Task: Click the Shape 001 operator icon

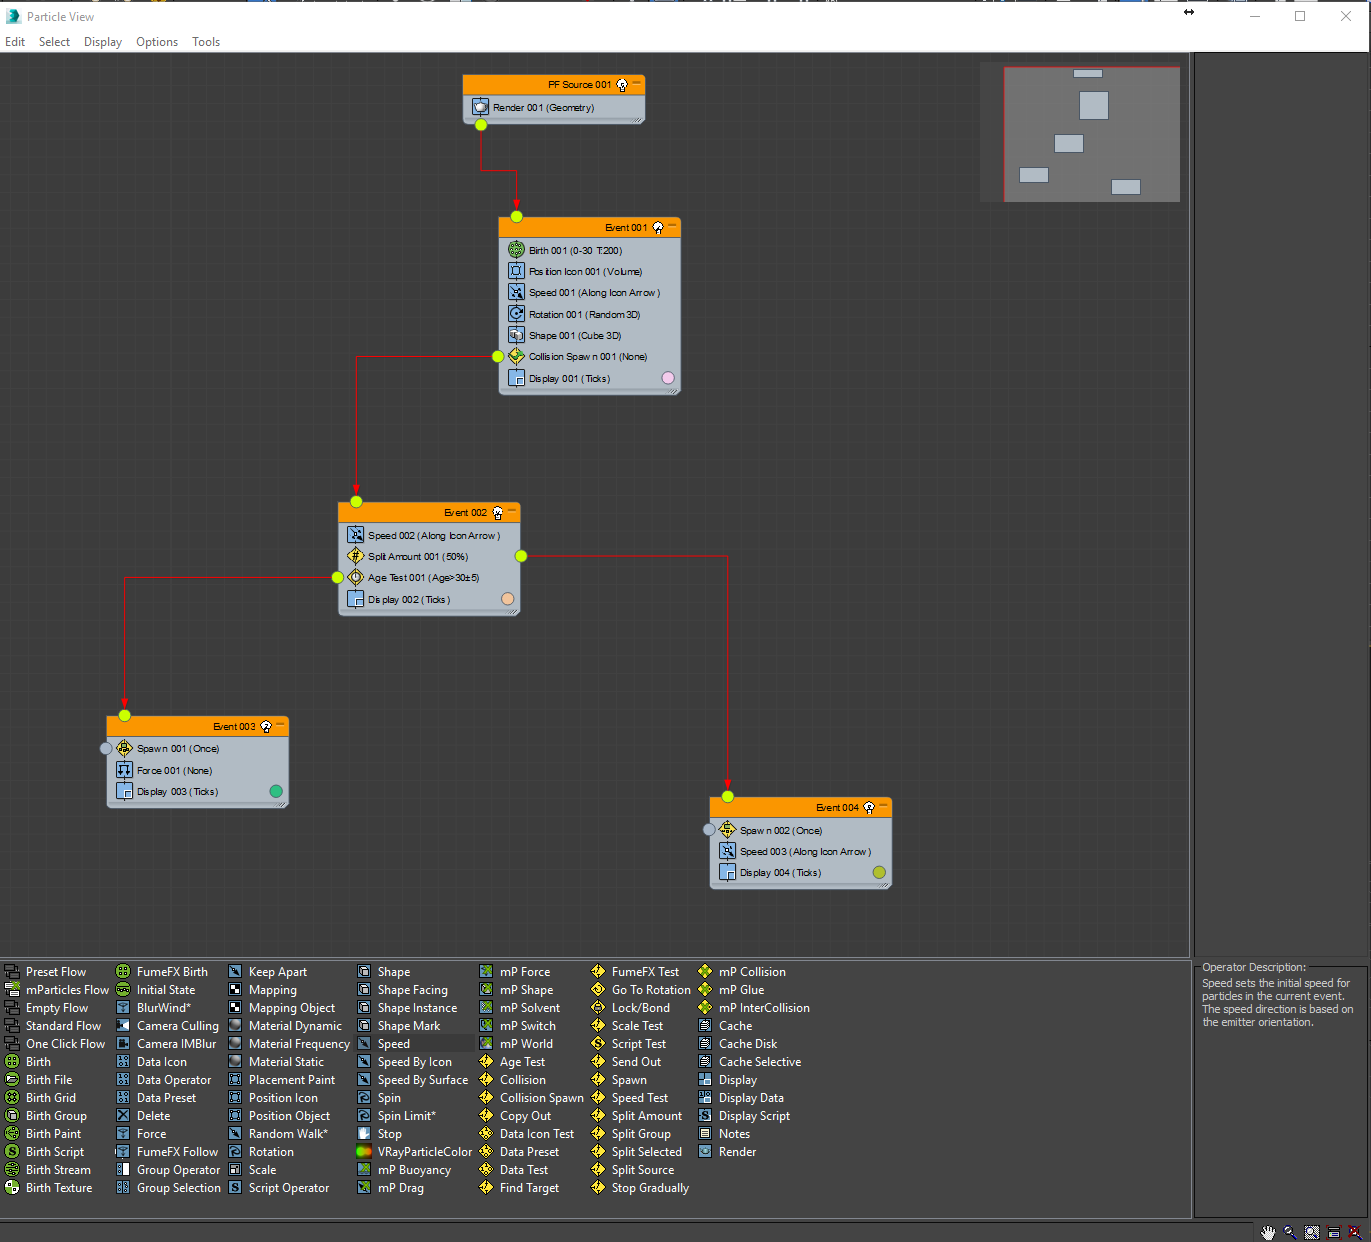Action: (516, 335)
